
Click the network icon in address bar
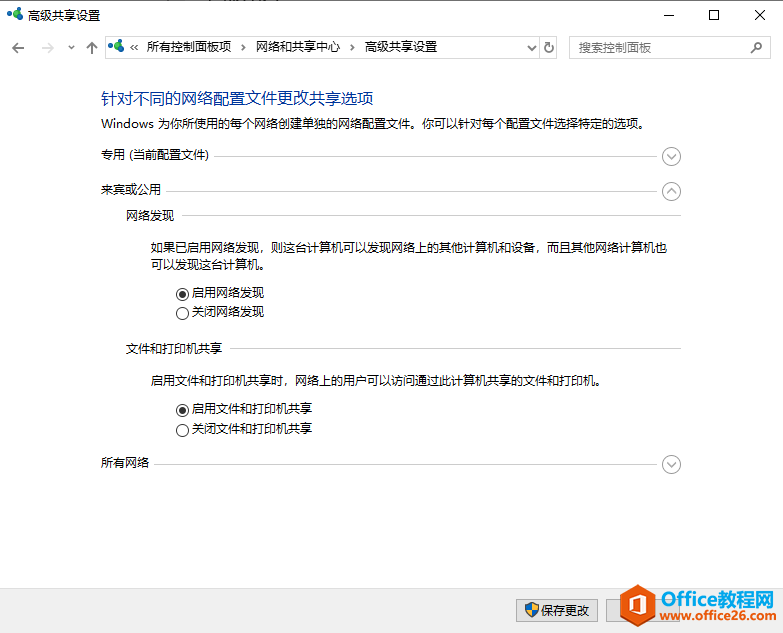(116, 46)
